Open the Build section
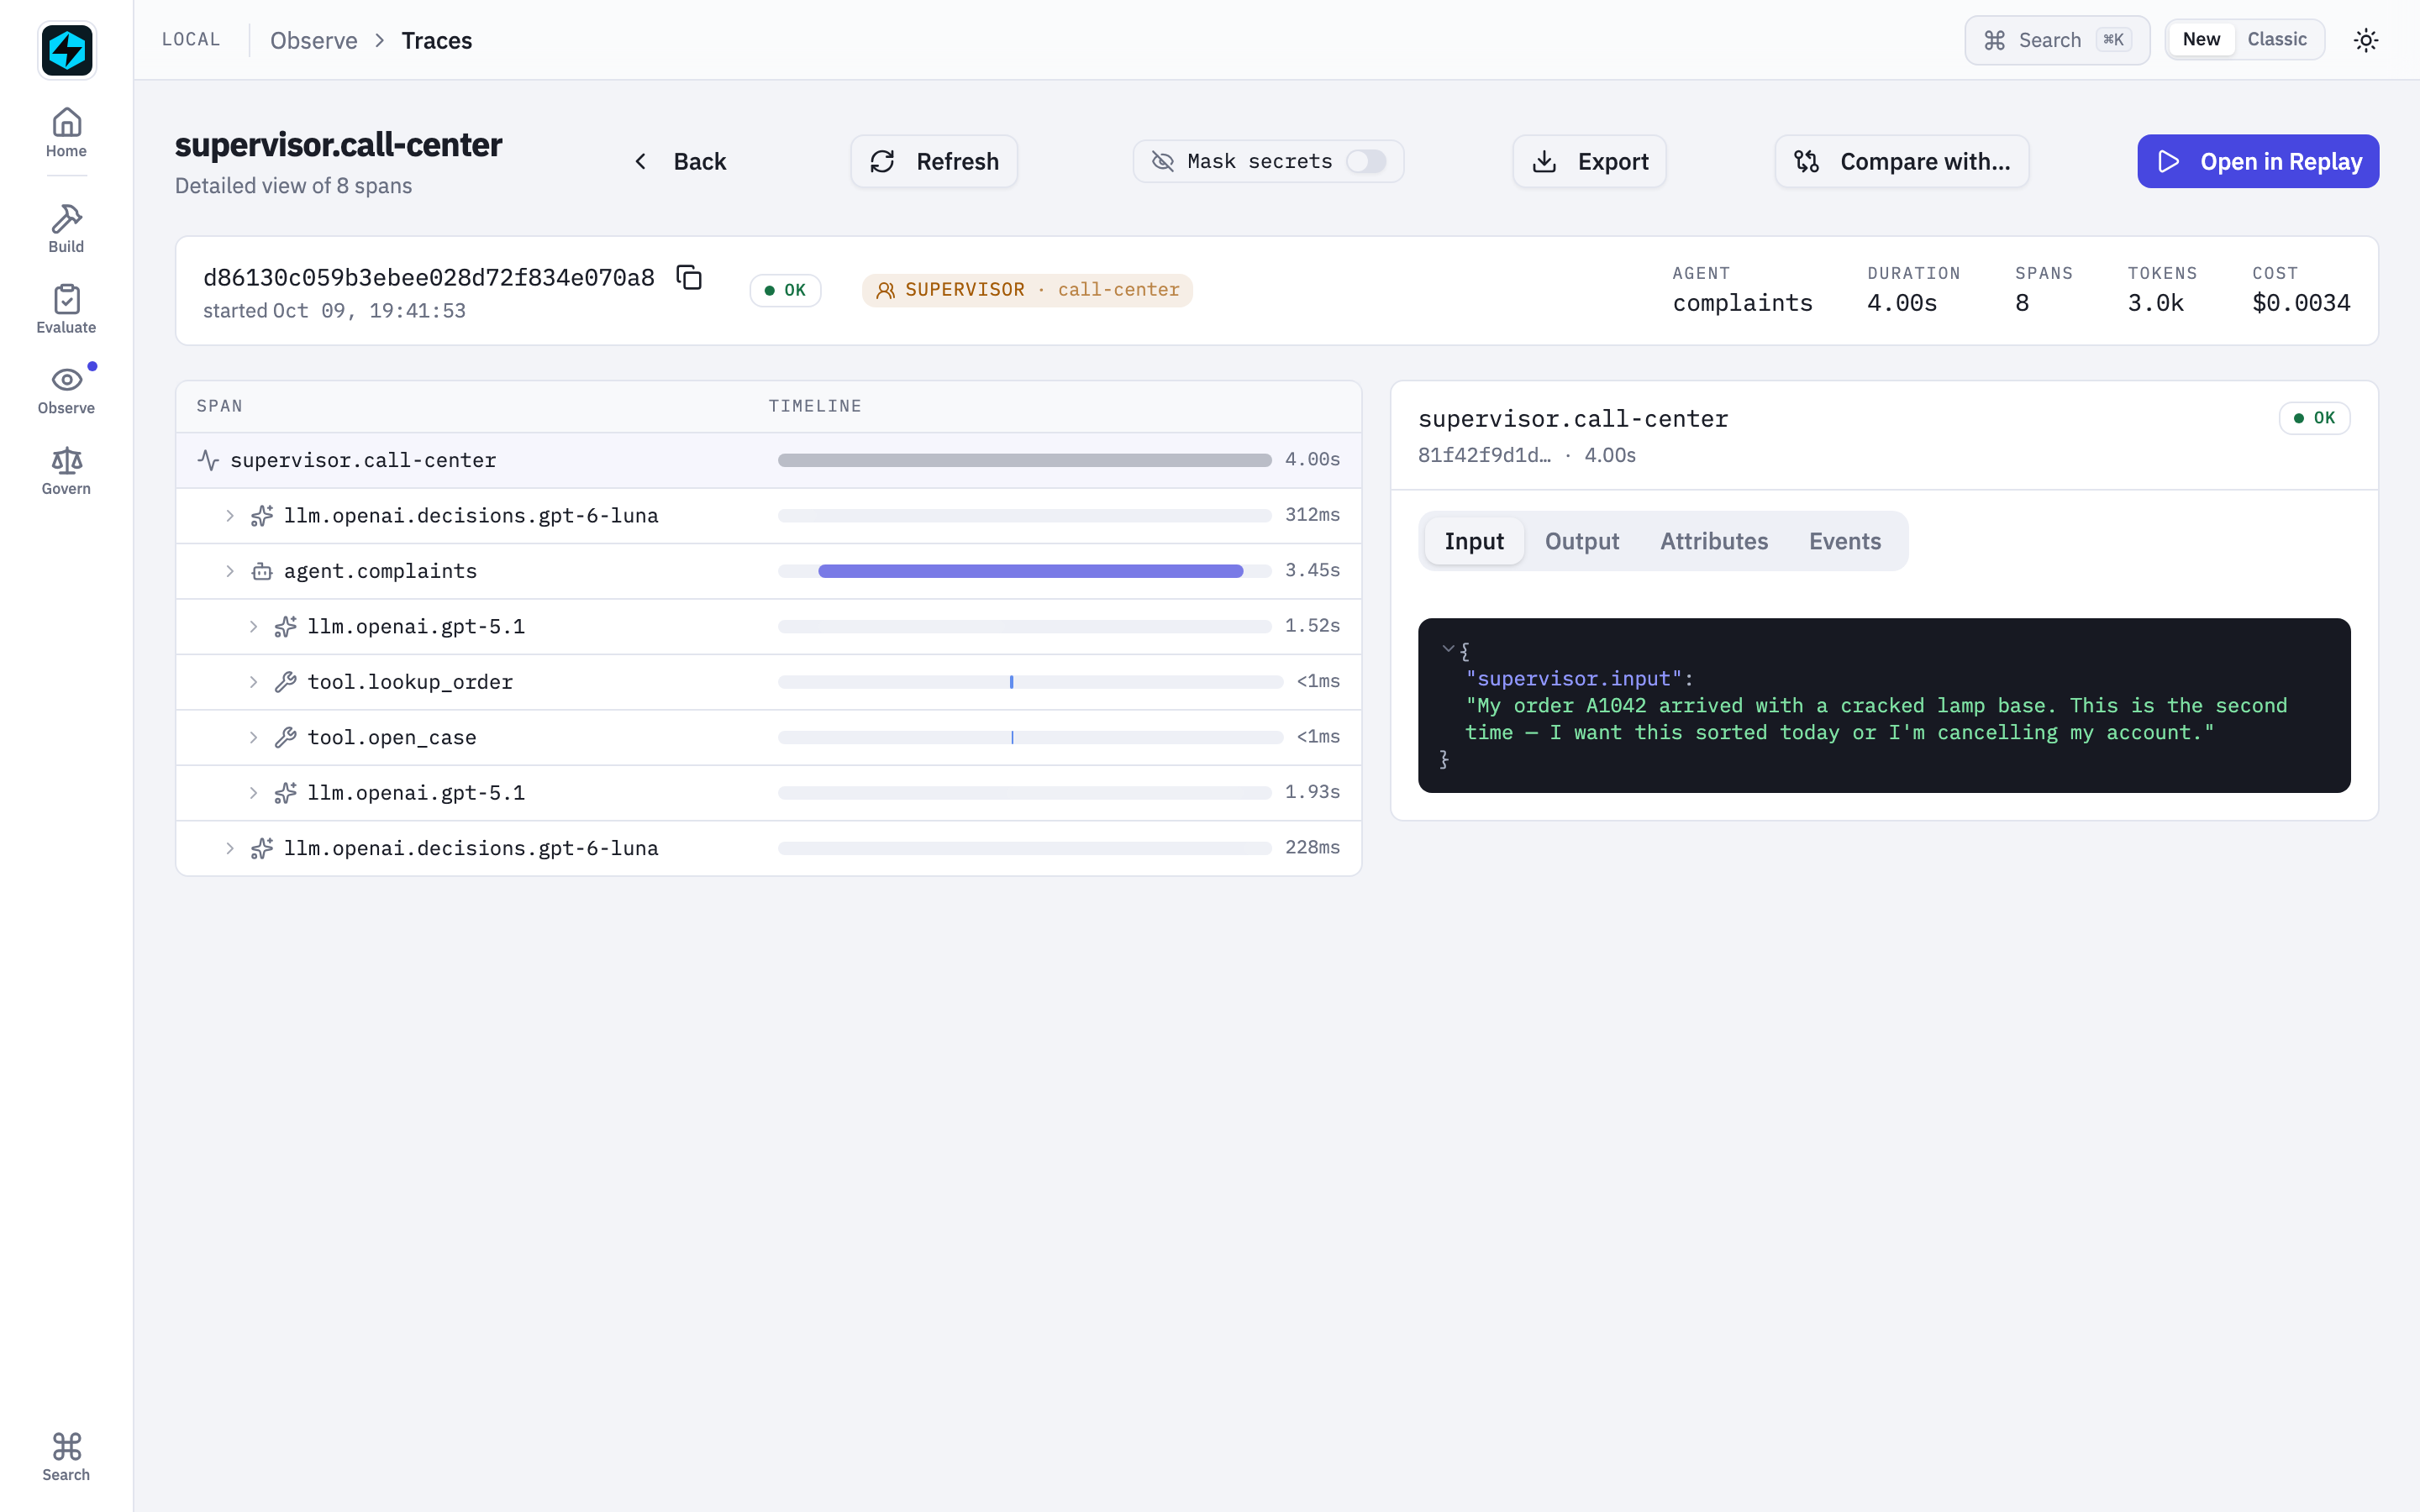This screenshot has width=2420, height=1512. 66,229
